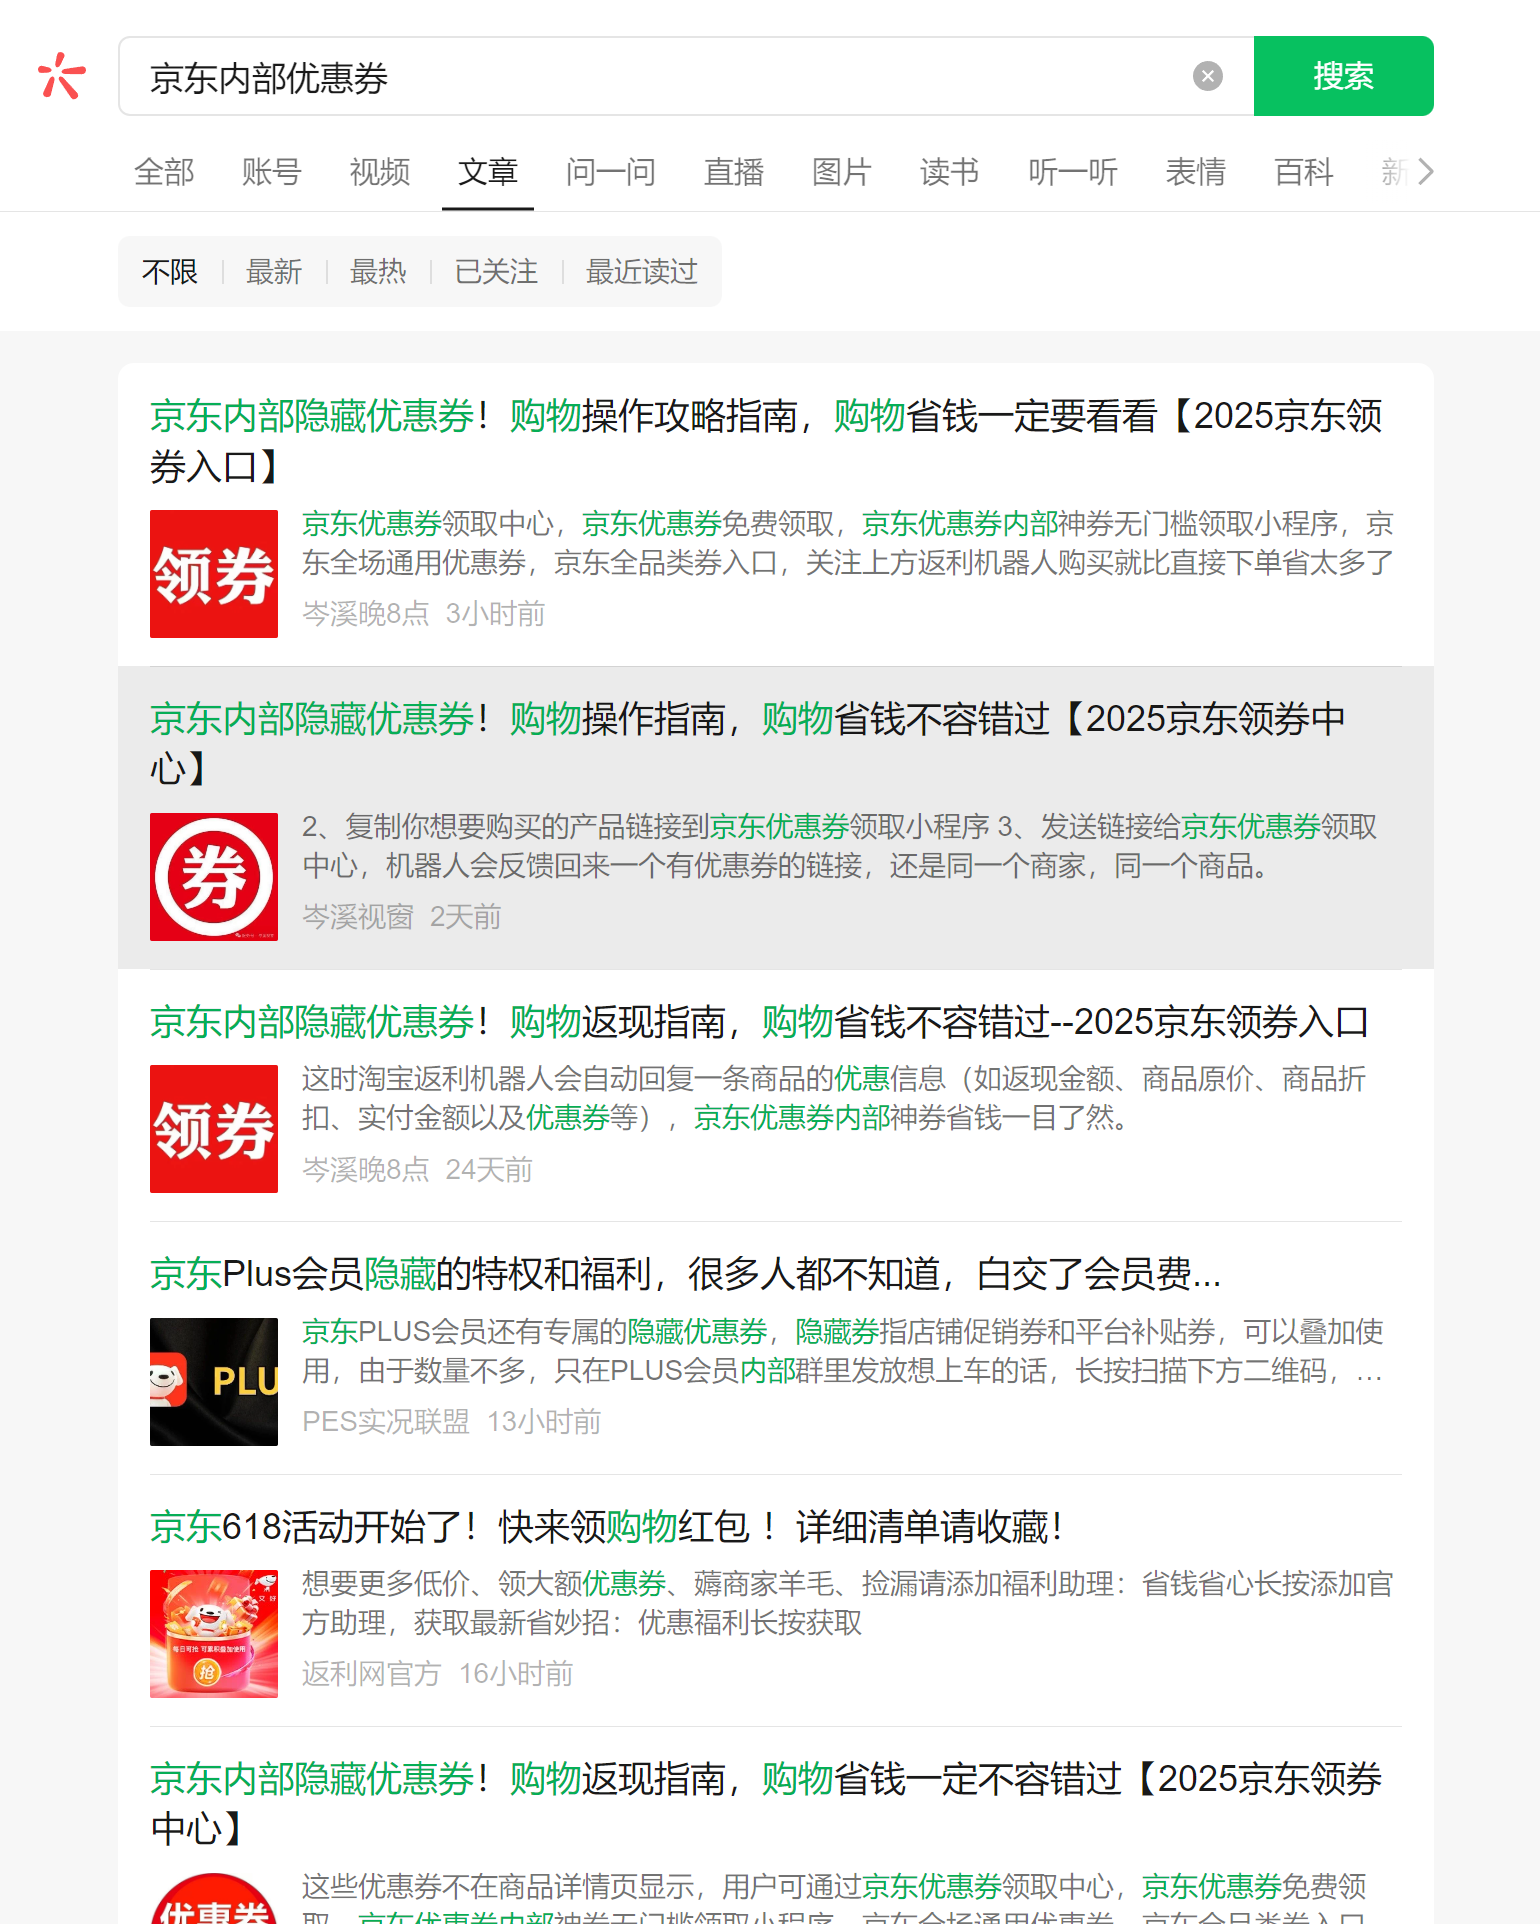Switch to the 账号 tab
This screenshot has height=1924, width=1540.
tap(272, 172)
